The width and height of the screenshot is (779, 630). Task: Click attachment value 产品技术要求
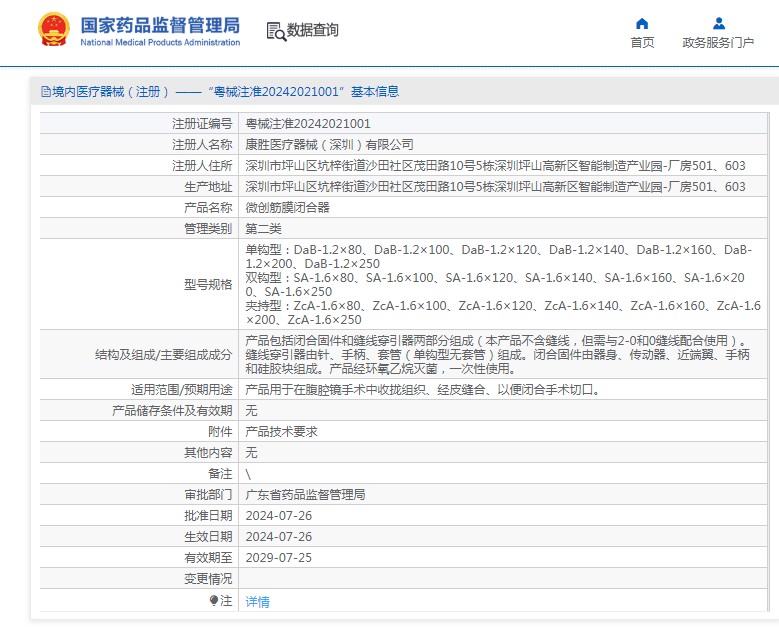(281, 432)
